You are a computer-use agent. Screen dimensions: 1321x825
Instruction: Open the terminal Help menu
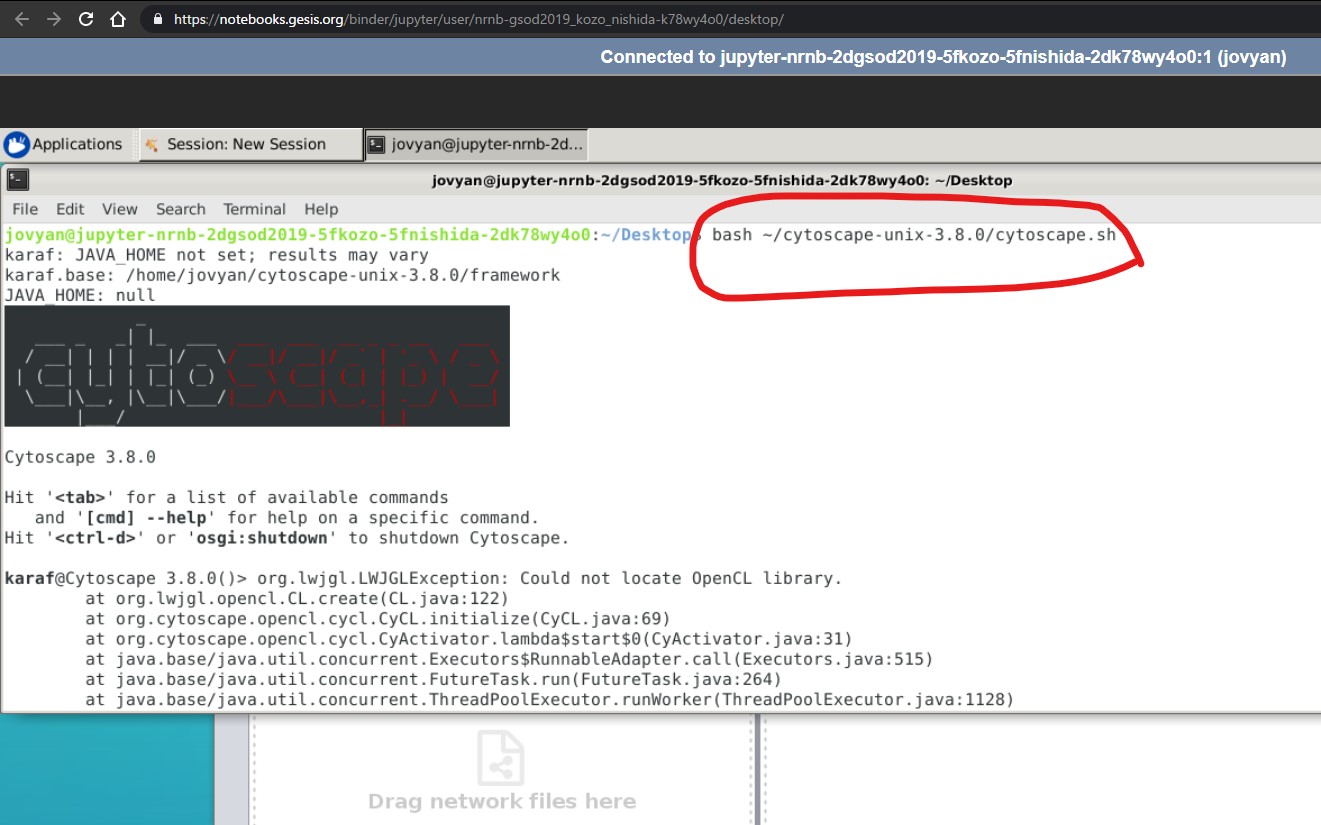[x=321, y=209]
